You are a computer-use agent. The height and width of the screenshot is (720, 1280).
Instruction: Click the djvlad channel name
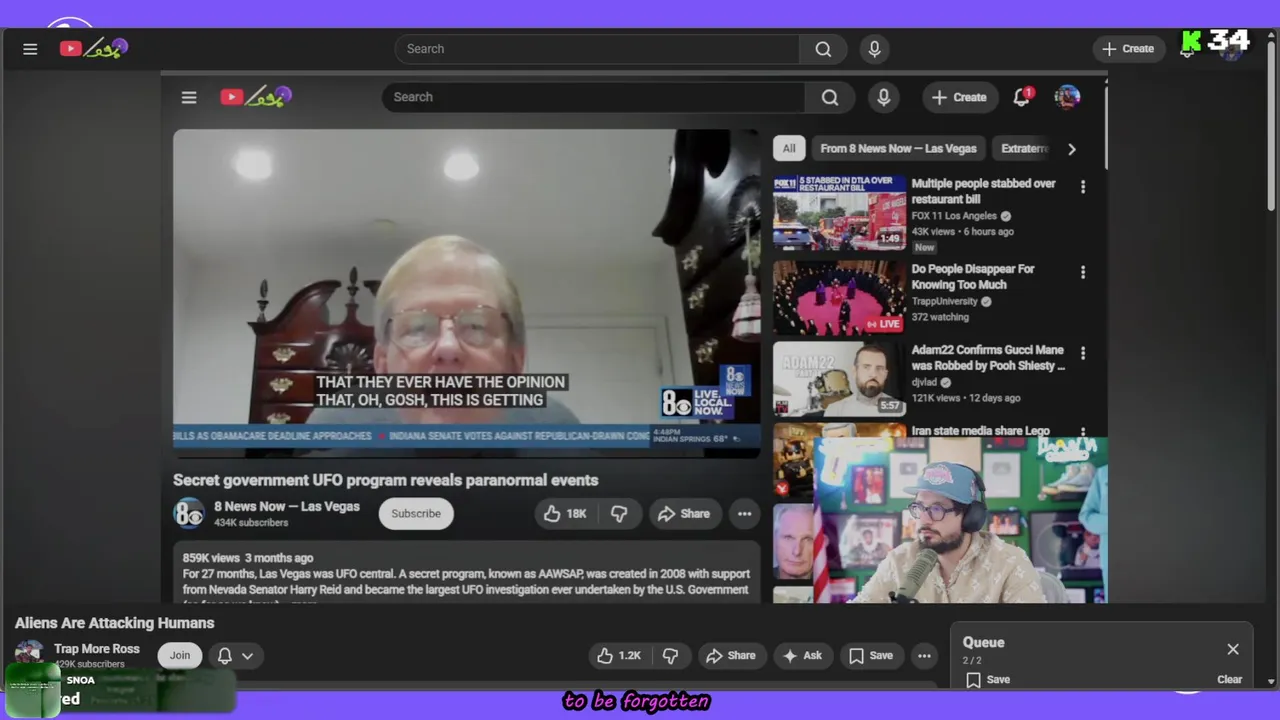coord(924,382)
